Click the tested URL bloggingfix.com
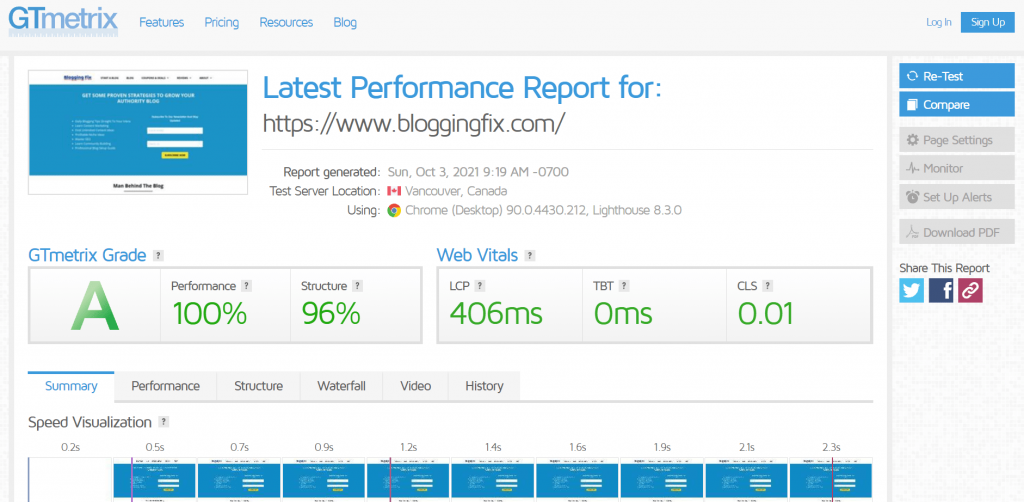 click(413, 123)
